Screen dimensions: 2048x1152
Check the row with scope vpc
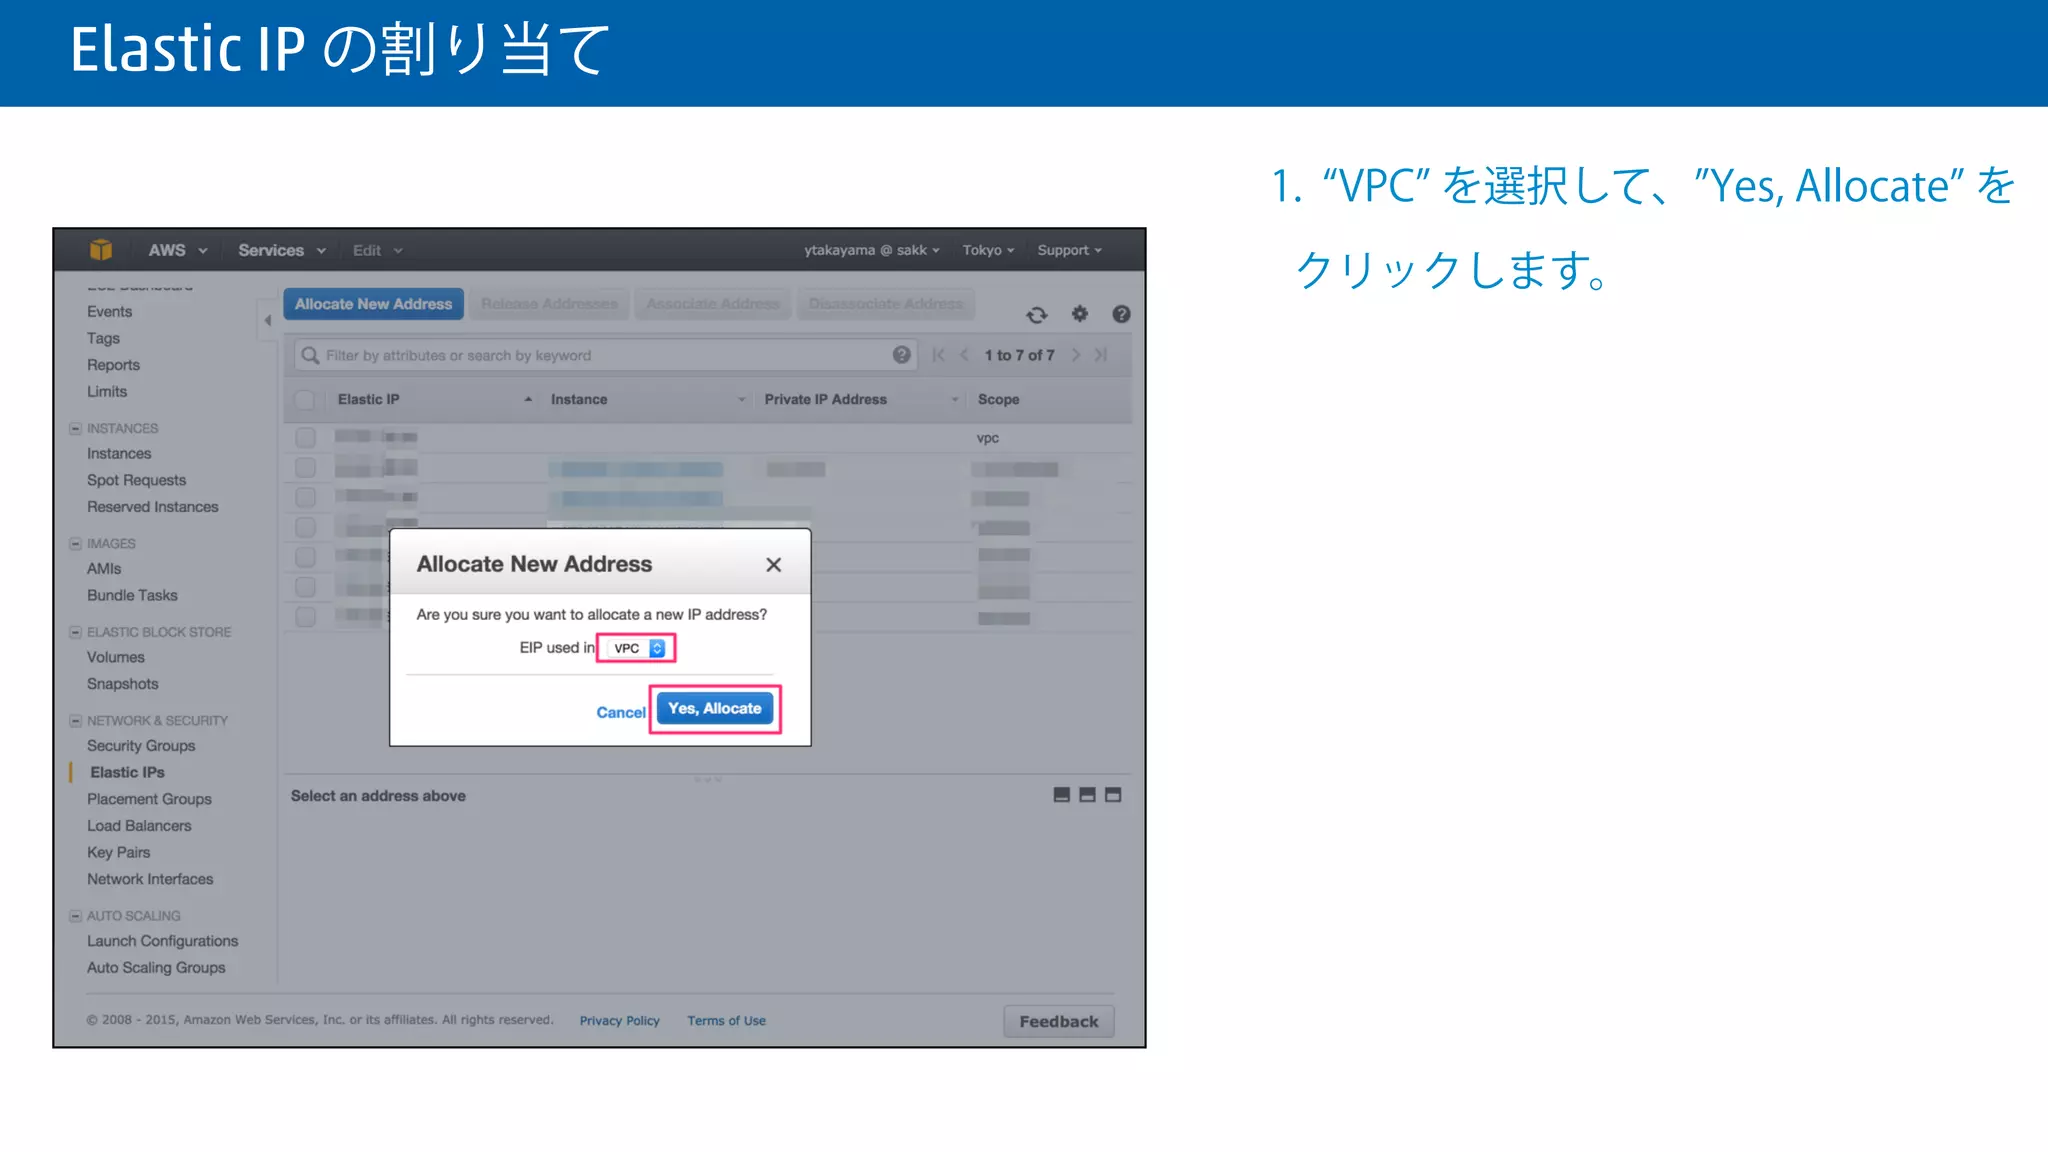305,438
